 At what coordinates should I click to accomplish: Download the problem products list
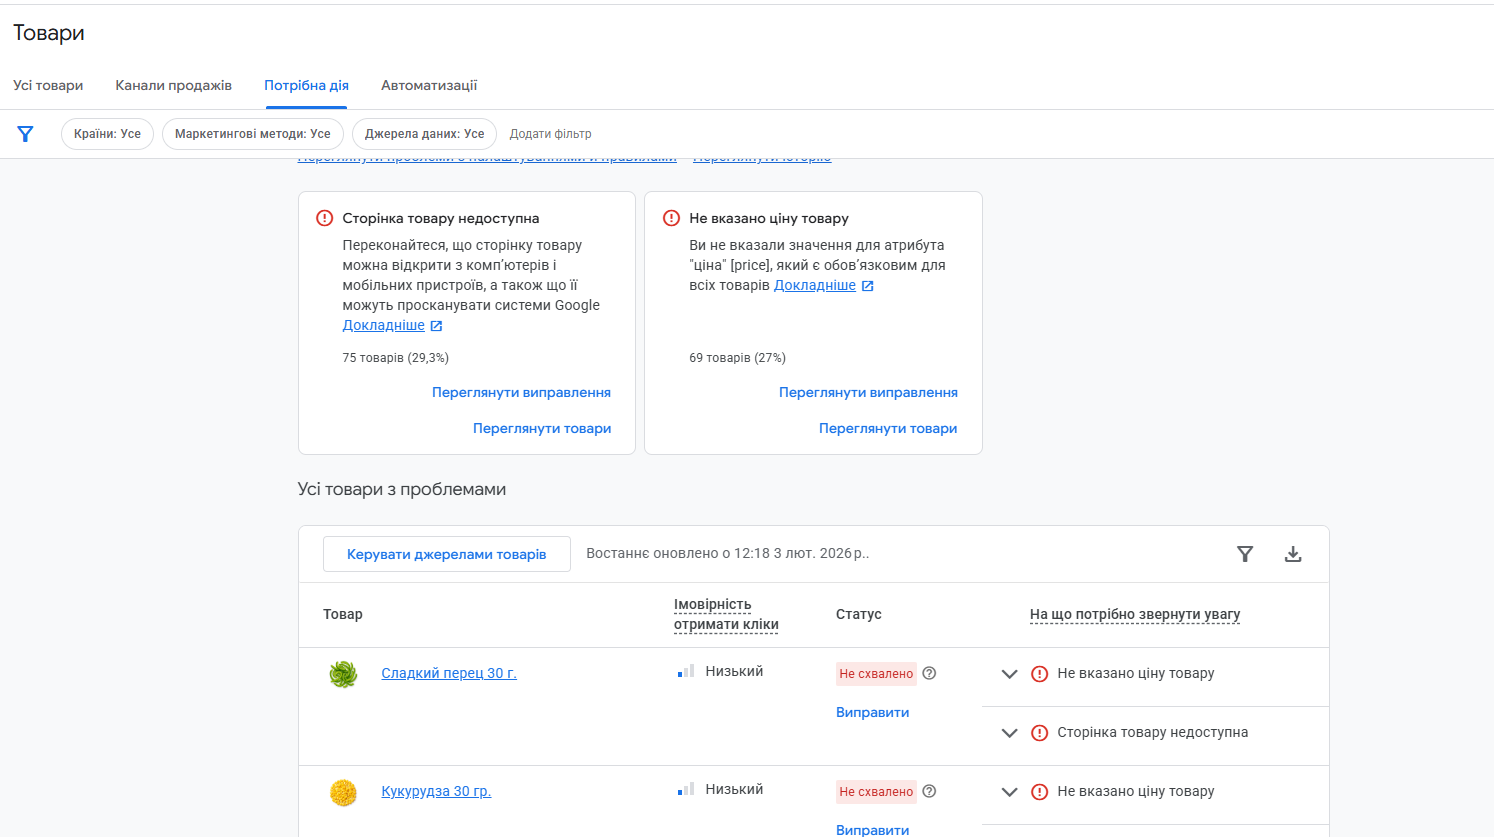(1293, 554)
